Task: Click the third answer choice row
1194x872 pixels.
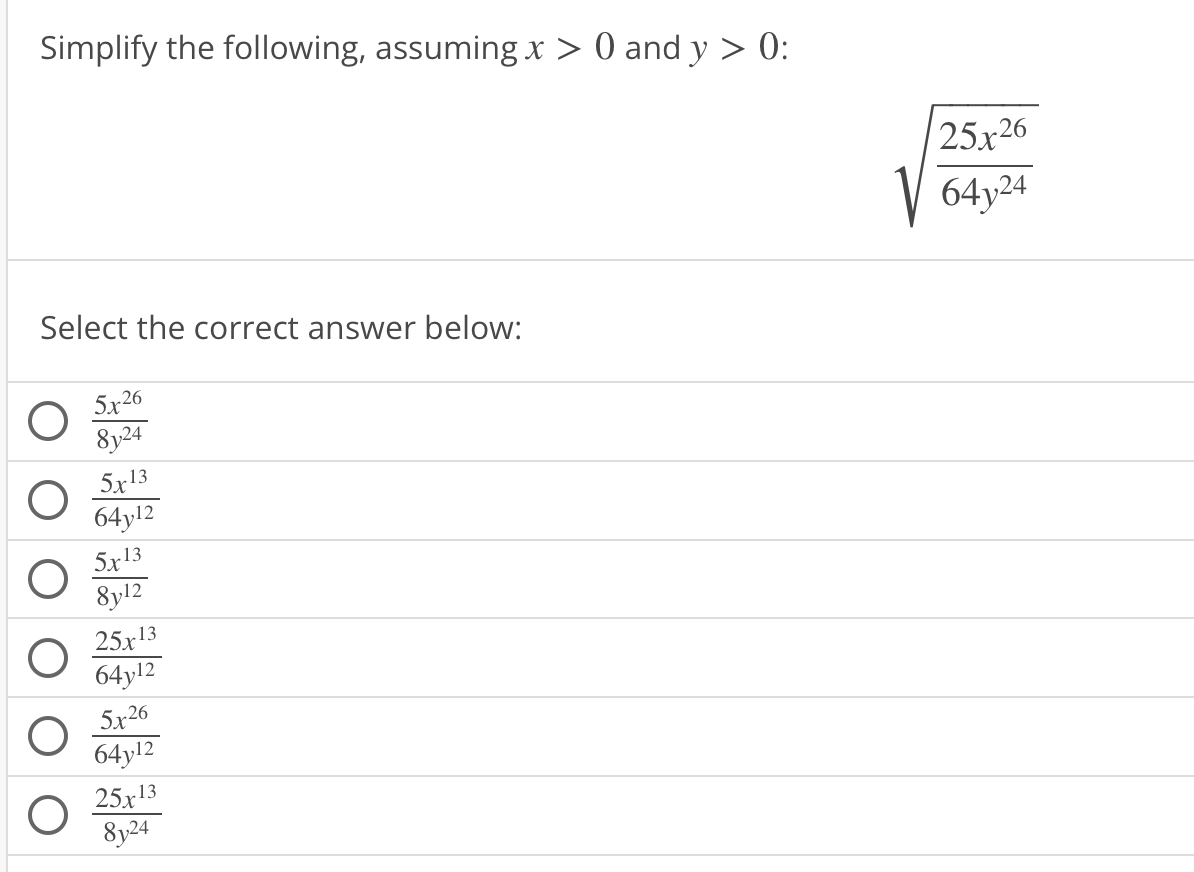Action: pos(400,580)
